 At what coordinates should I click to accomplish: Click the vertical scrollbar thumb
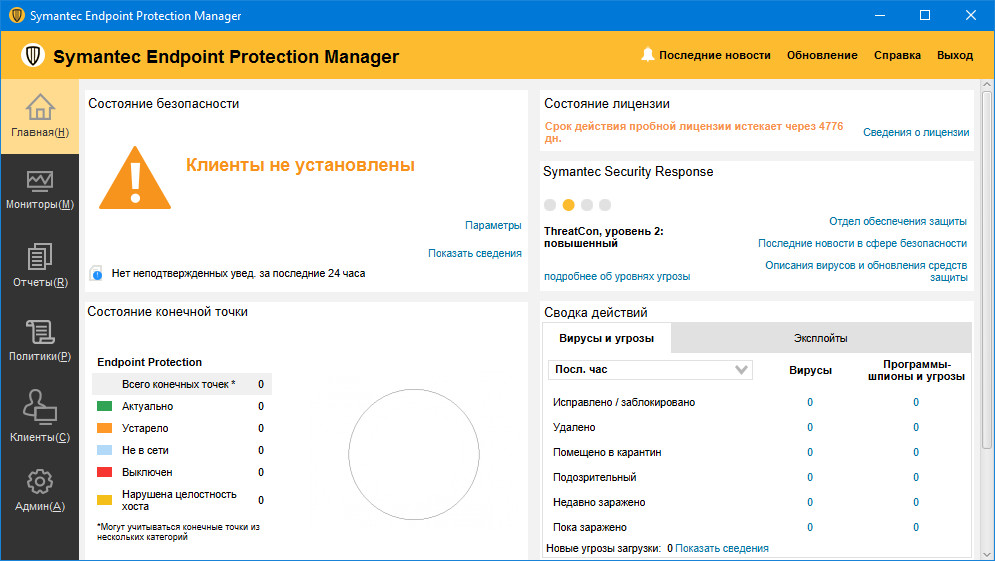[x=987, y=270]
